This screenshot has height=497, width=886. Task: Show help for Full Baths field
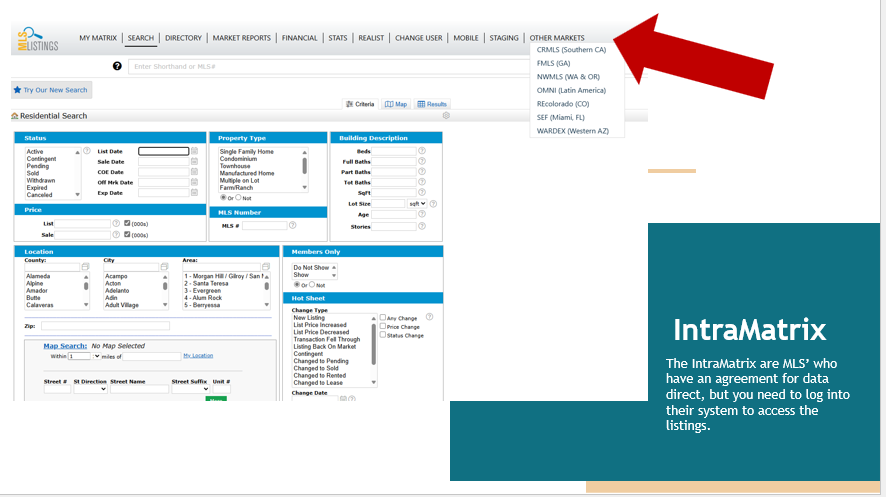click(x=422, y=162)
